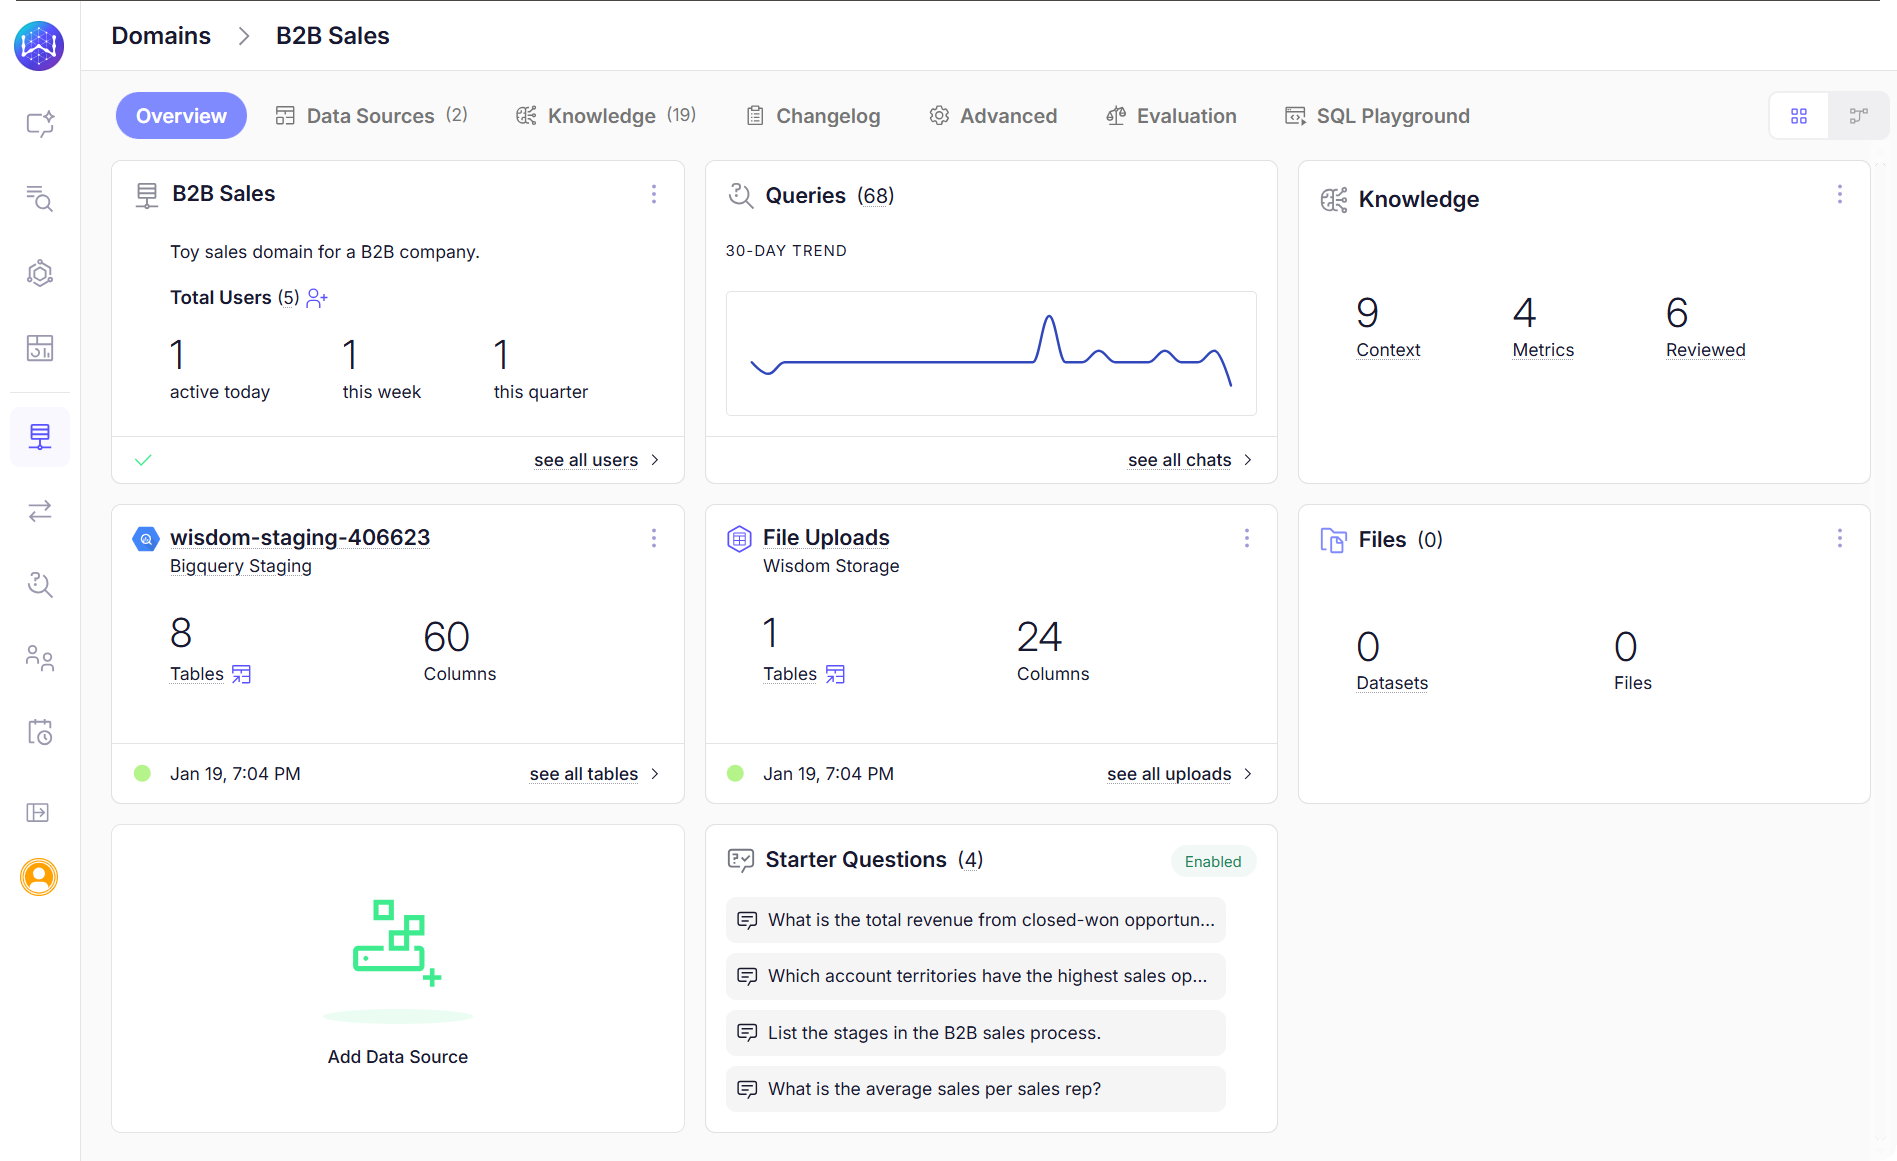Viewport: 1897px width, 1161px height.
Task: Open the new chat icon in the sidebar
Action: pos(40,123)
